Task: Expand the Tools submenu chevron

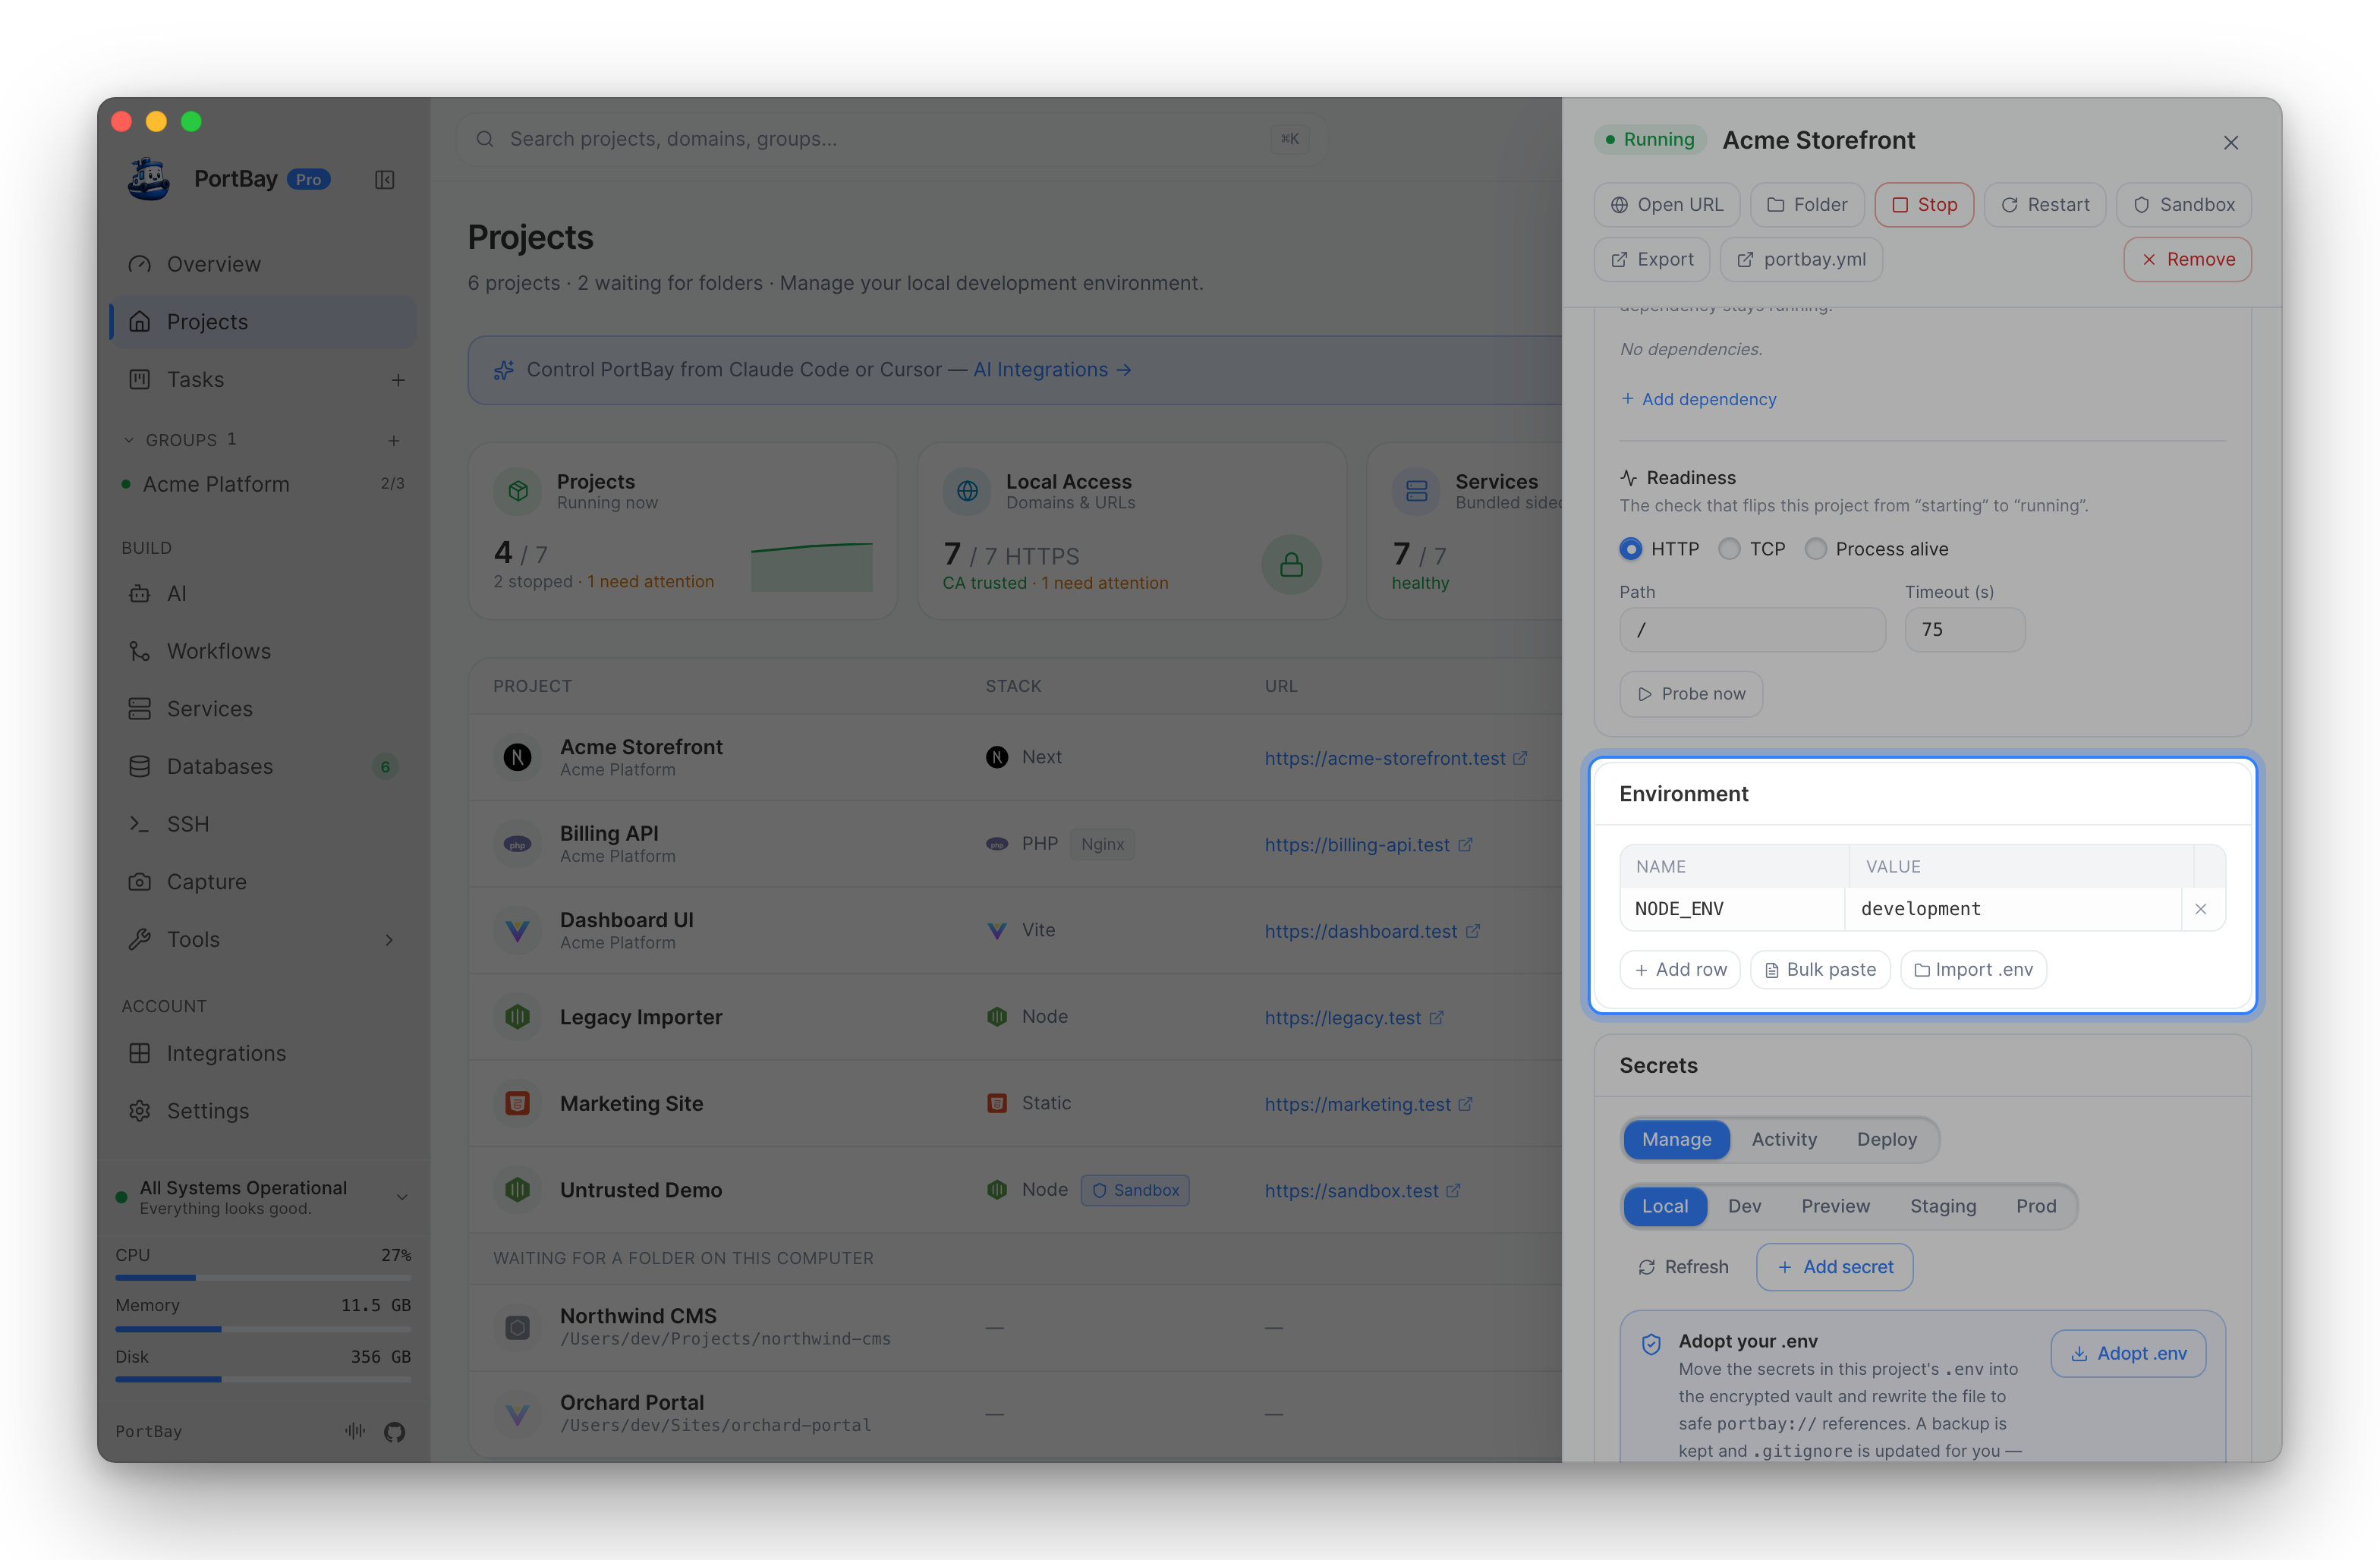Action: pos(389,940)
